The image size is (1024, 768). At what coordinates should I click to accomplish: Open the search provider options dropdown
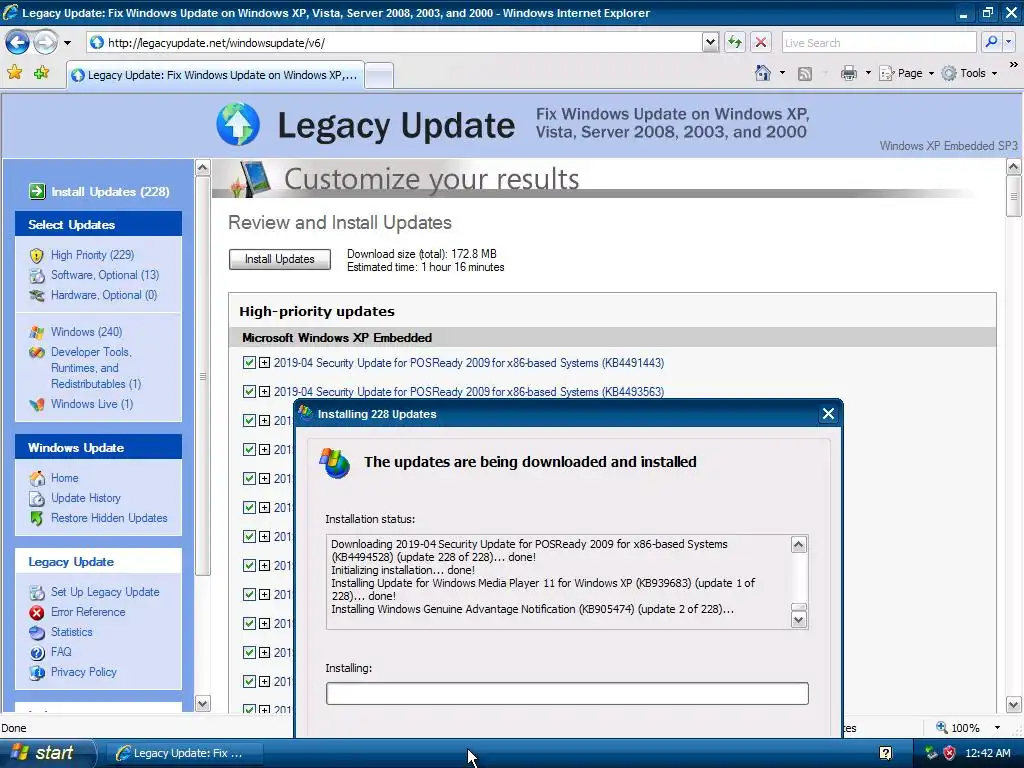tap(1008, 42)
